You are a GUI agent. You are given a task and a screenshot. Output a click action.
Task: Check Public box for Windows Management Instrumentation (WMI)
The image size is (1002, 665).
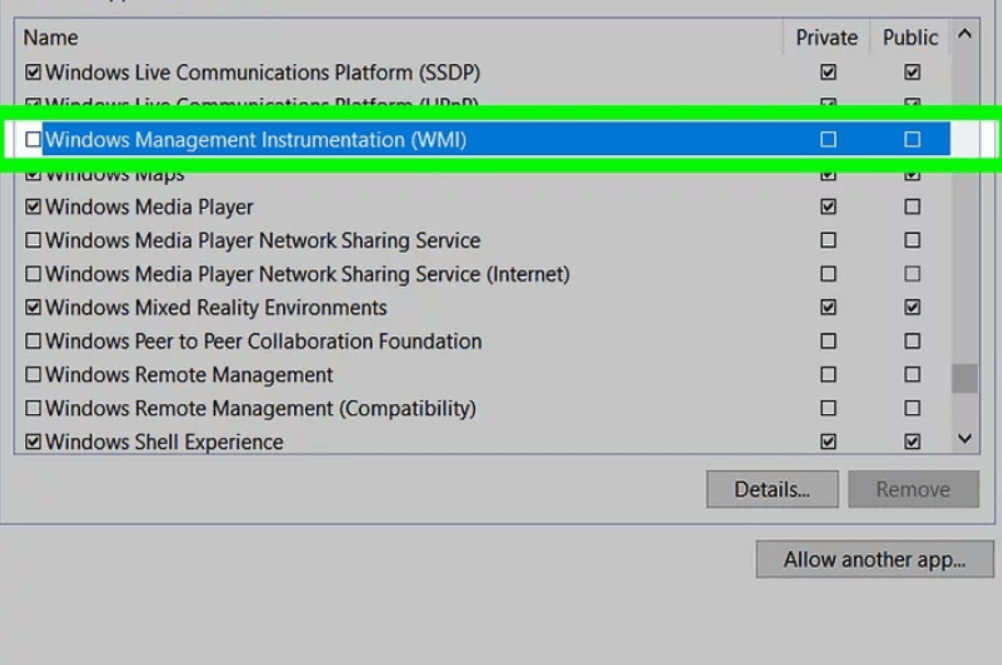coord(913,139)
